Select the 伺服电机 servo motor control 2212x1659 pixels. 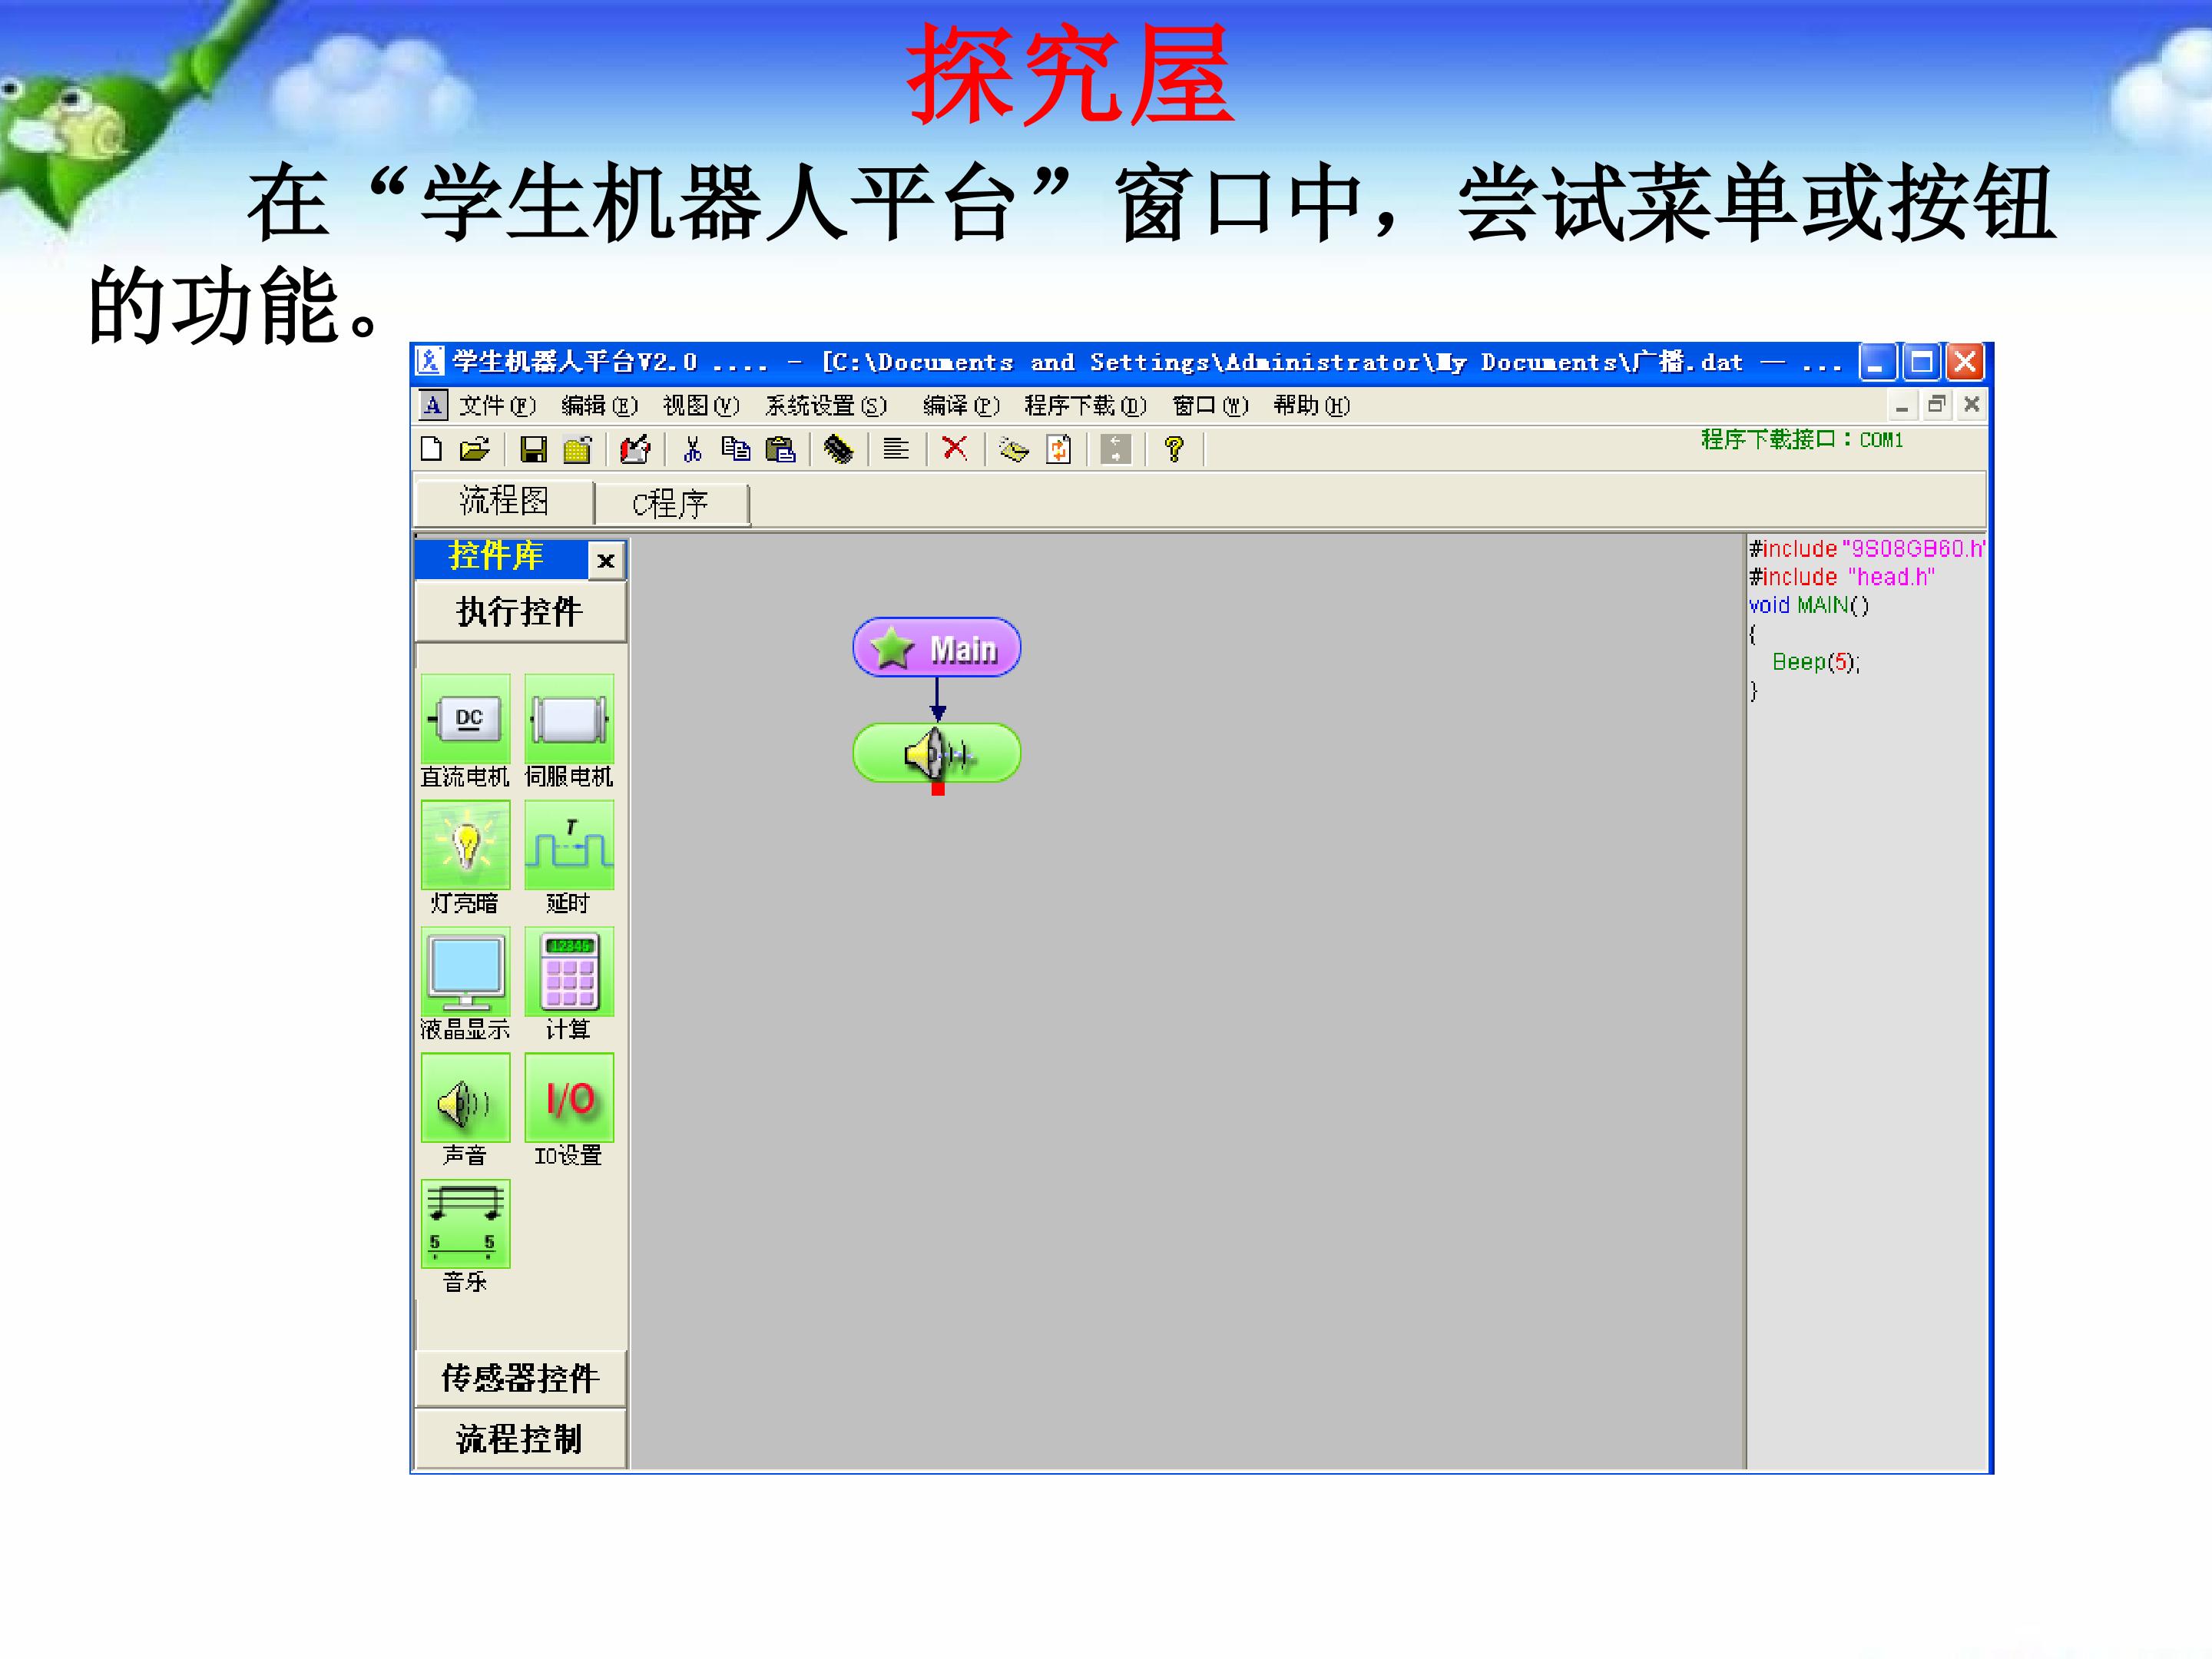tap(569, 720)
